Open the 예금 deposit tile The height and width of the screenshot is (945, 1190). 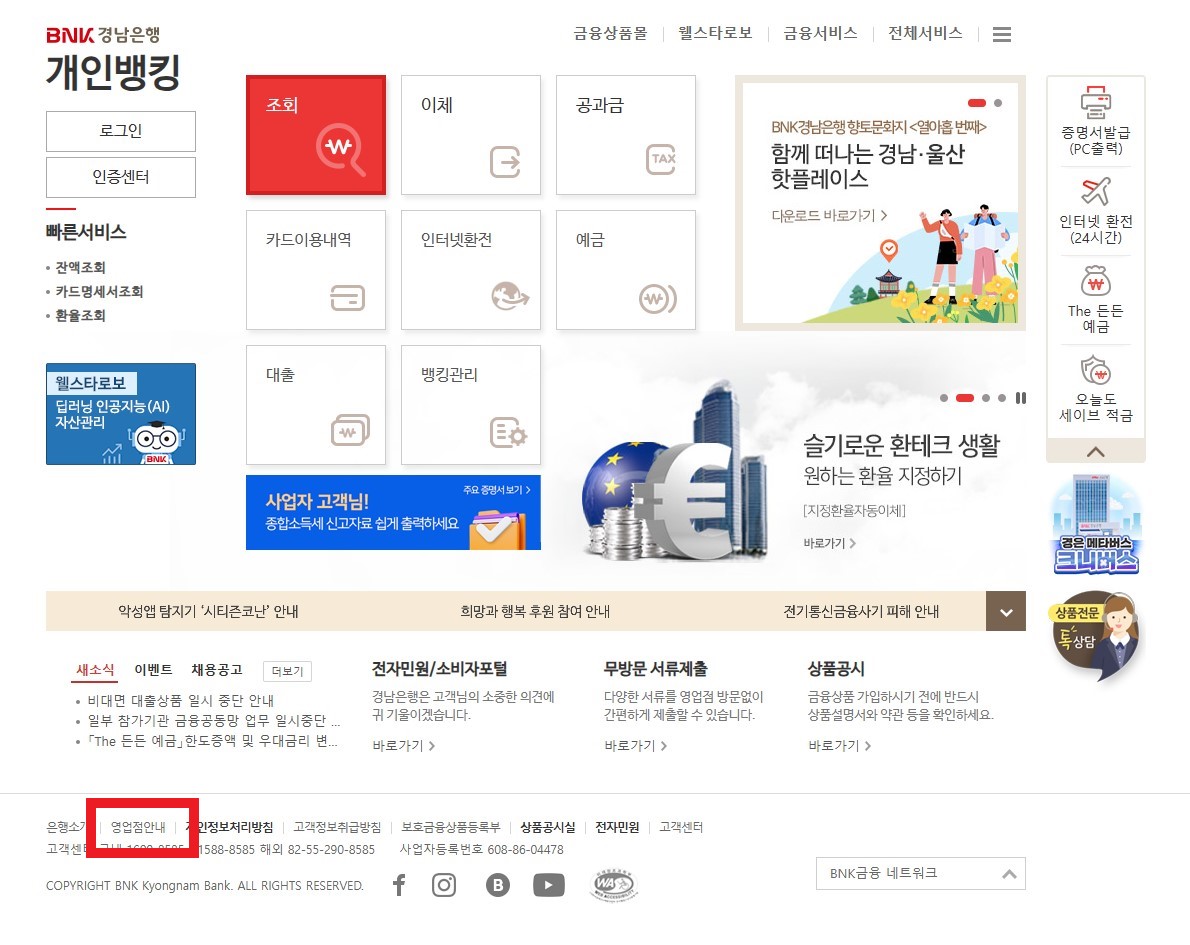click(x=625, y=270)
